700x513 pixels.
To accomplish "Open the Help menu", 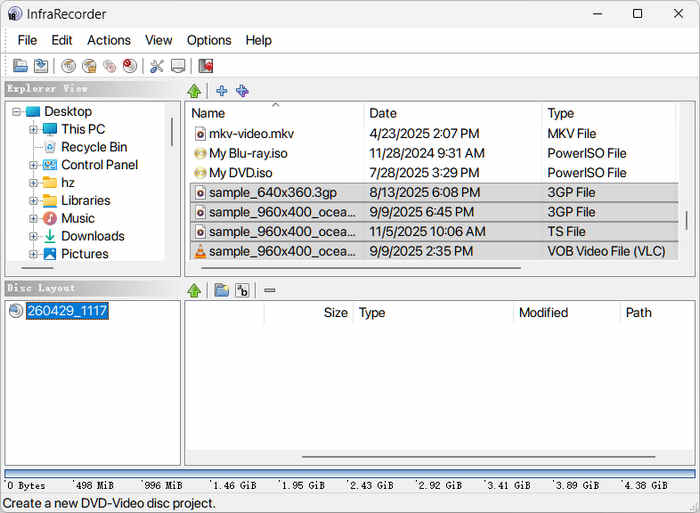I will coord(258,40).
